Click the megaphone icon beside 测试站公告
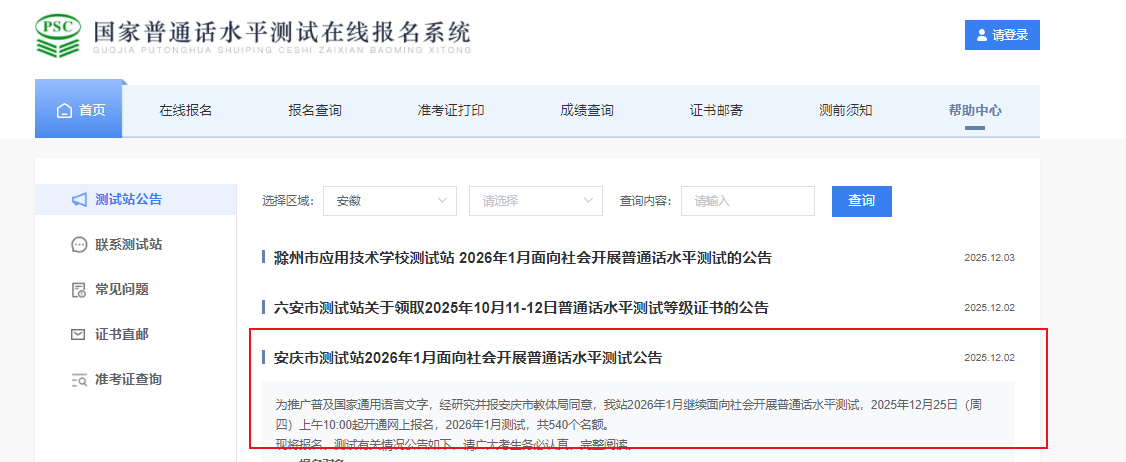Screen dimensions: 1126x462 tap(79, 200)
